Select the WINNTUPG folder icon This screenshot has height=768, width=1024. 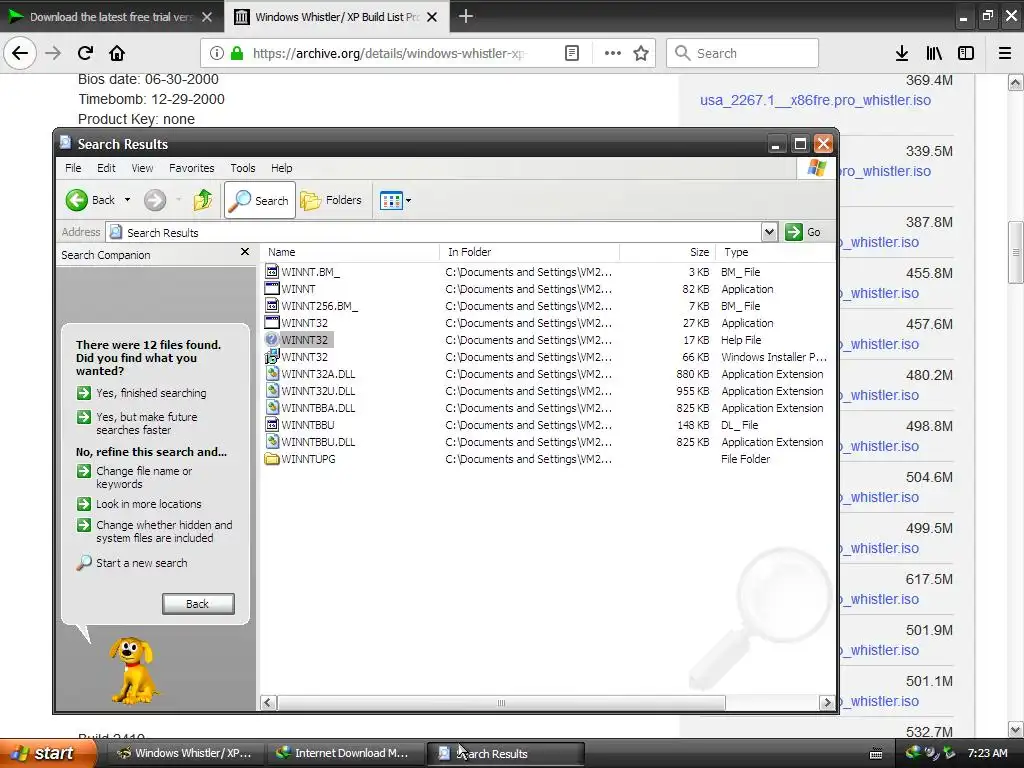click(272, 458)
